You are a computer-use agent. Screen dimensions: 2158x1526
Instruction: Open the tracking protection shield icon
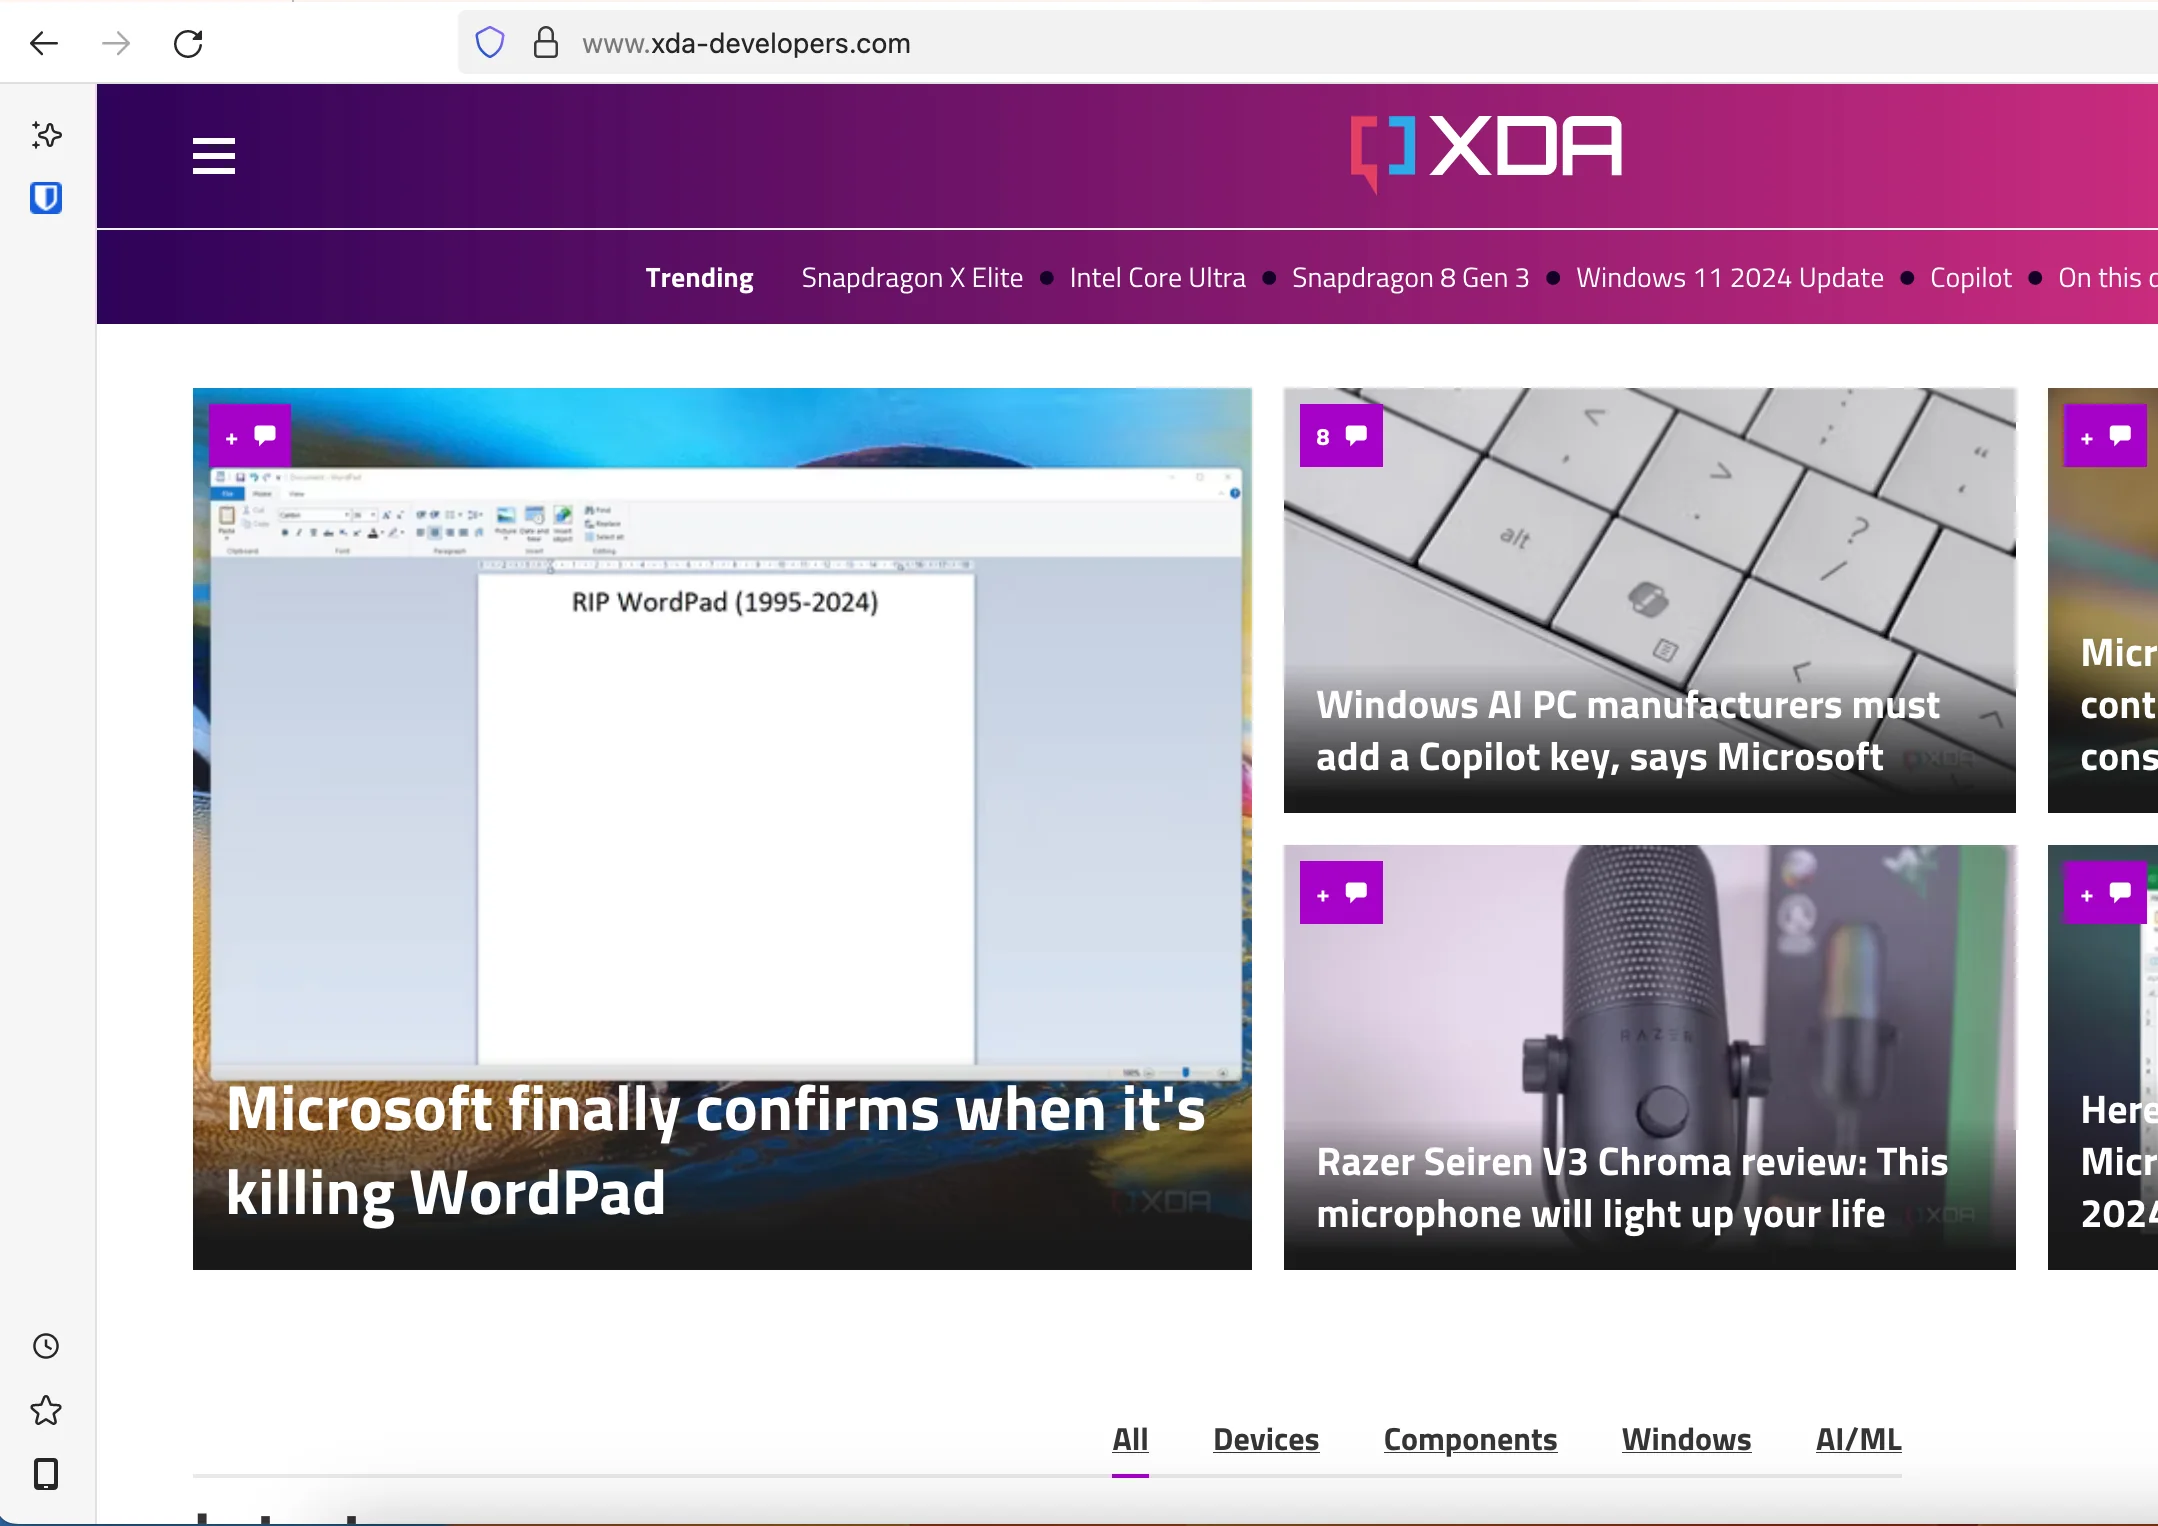489,43
